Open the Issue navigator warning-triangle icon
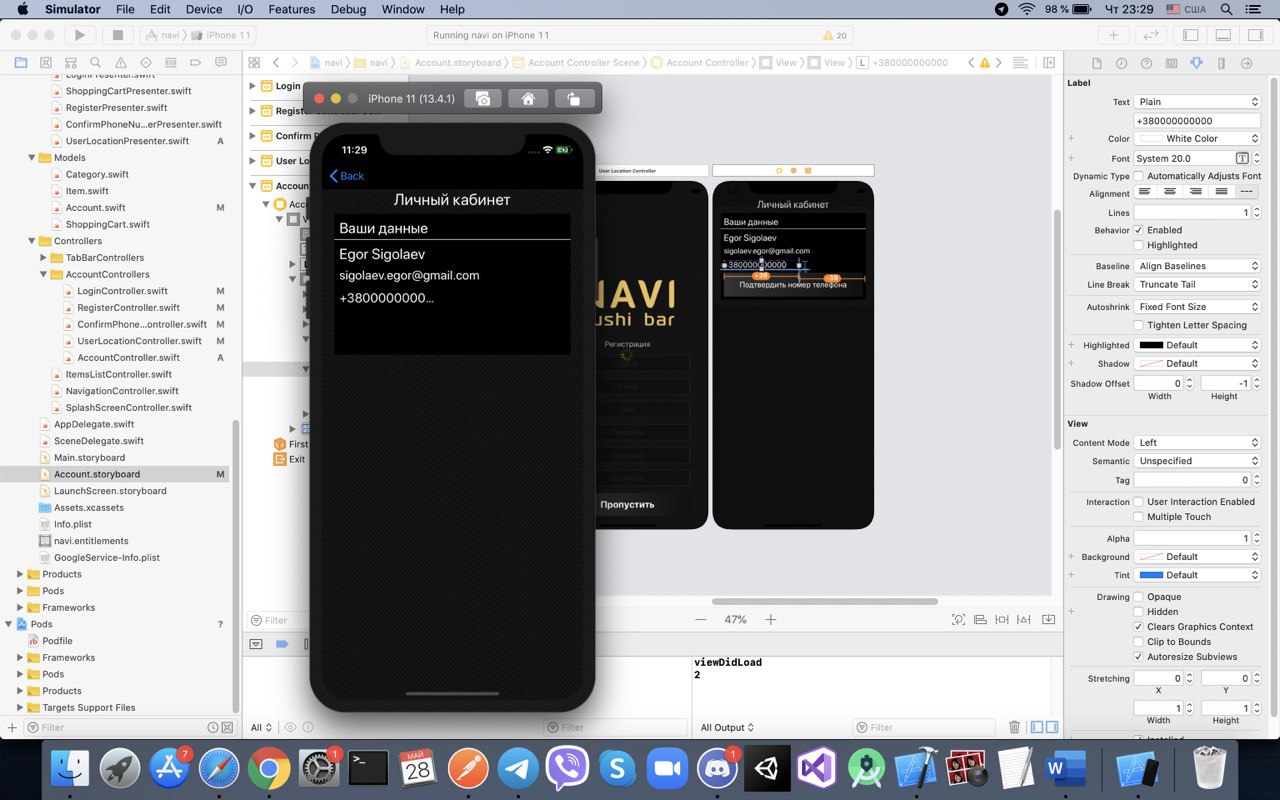The height and width of the screenshot is (800, 1280). [122, 62]
